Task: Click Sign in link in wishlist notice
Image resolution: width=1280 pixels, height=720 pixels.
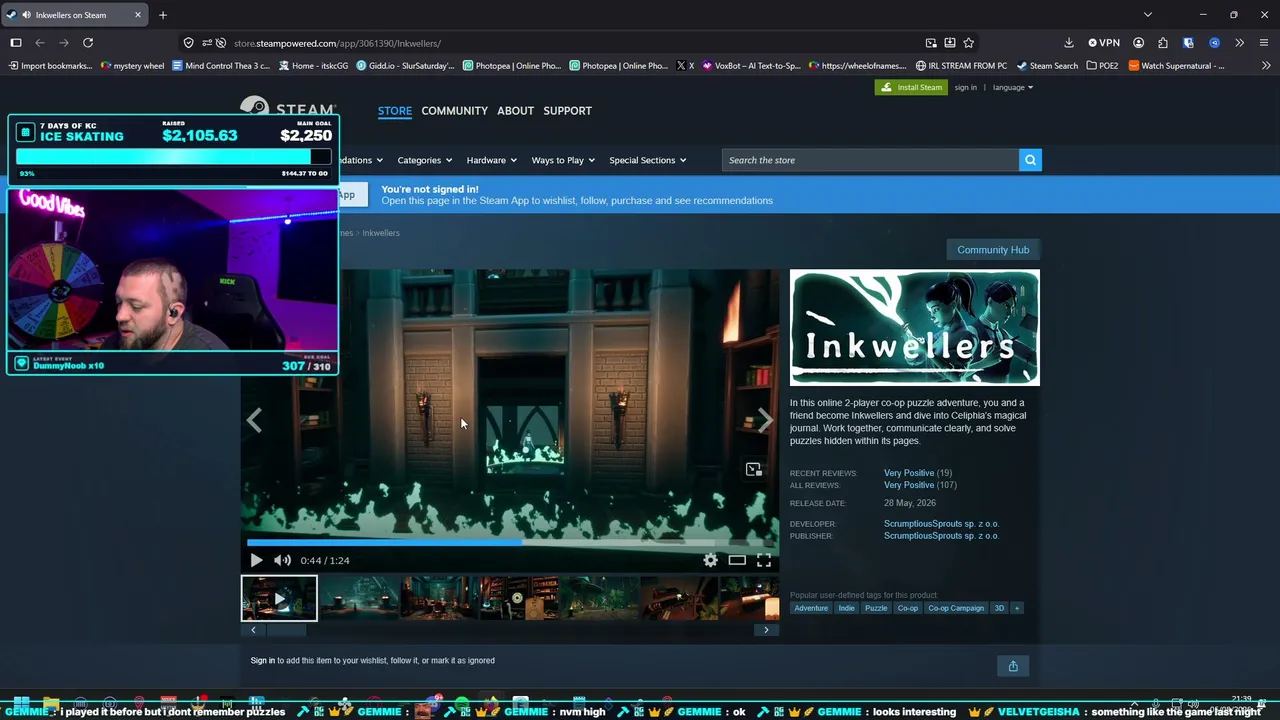Action: 263,661
